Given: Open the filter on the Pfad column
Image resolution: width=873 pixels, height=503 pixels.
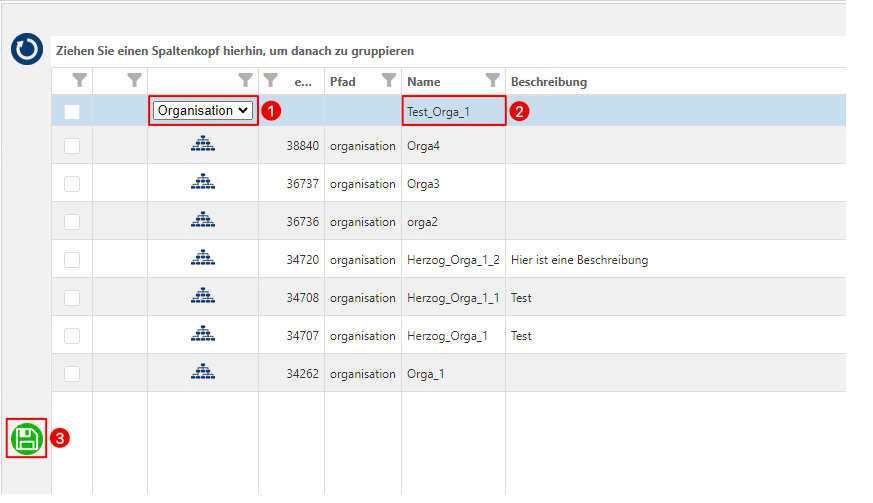Looking at the screenshot, I should click(389, 81).
